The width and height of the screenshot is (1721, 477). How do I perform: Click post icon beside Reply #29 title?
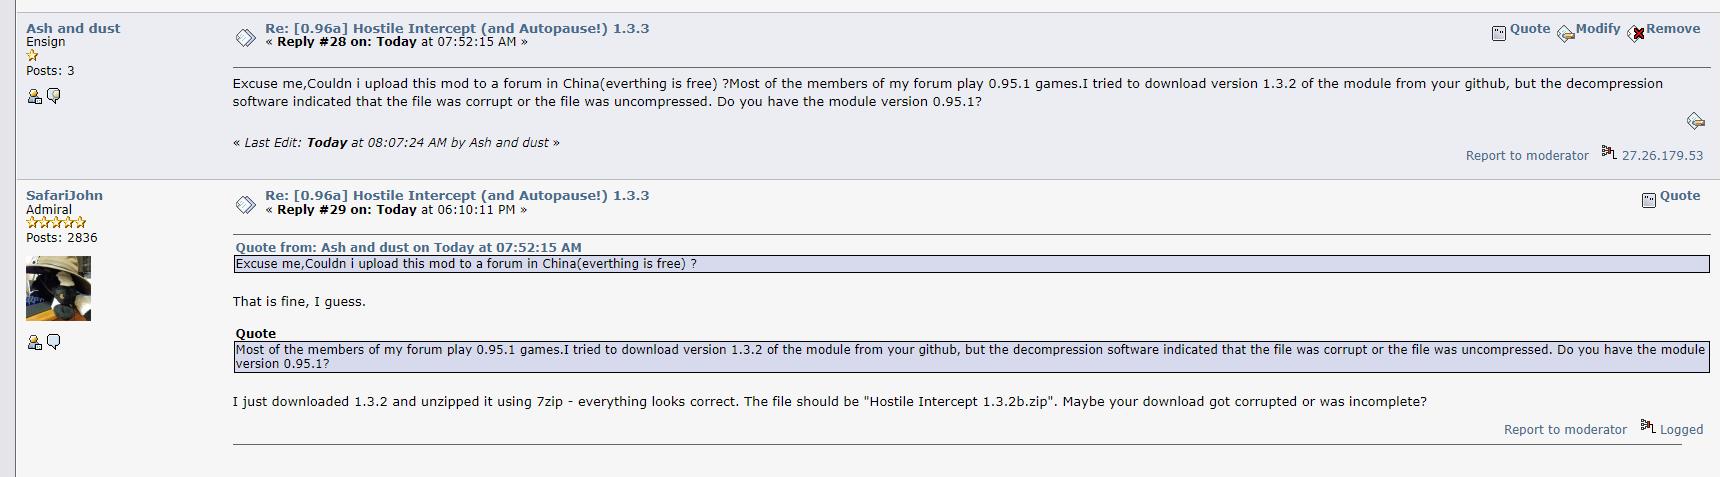245,205
